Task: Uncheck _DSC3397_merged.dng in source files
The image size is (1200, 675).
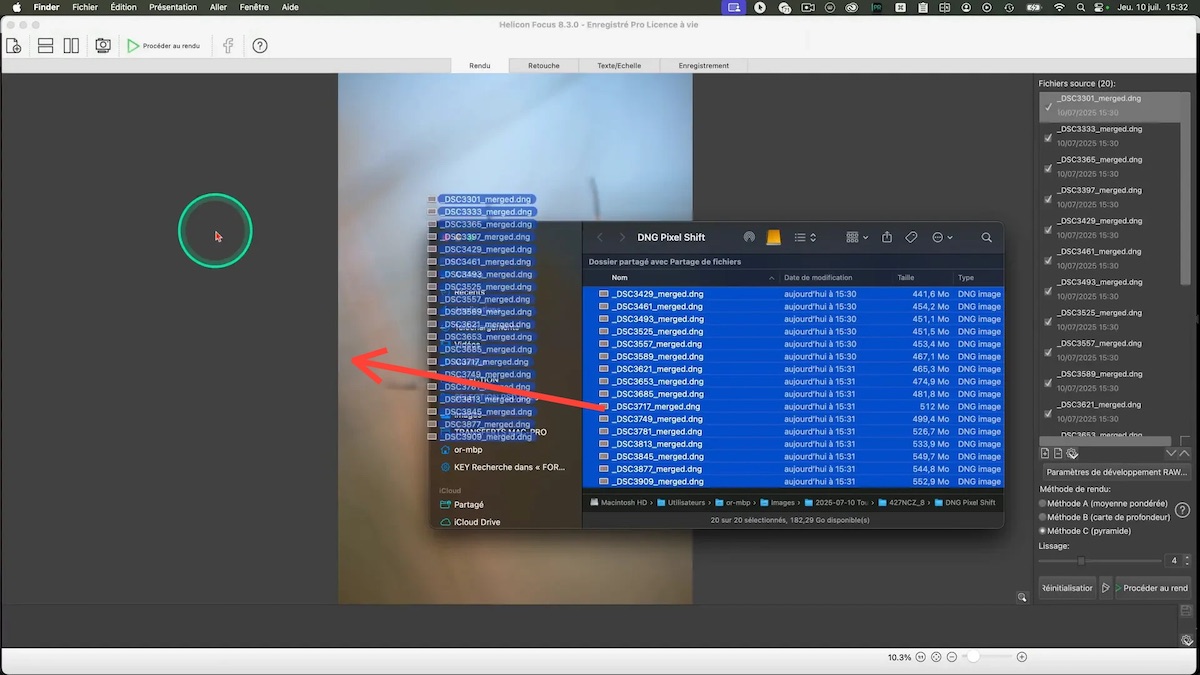Action: (1048, 199)
